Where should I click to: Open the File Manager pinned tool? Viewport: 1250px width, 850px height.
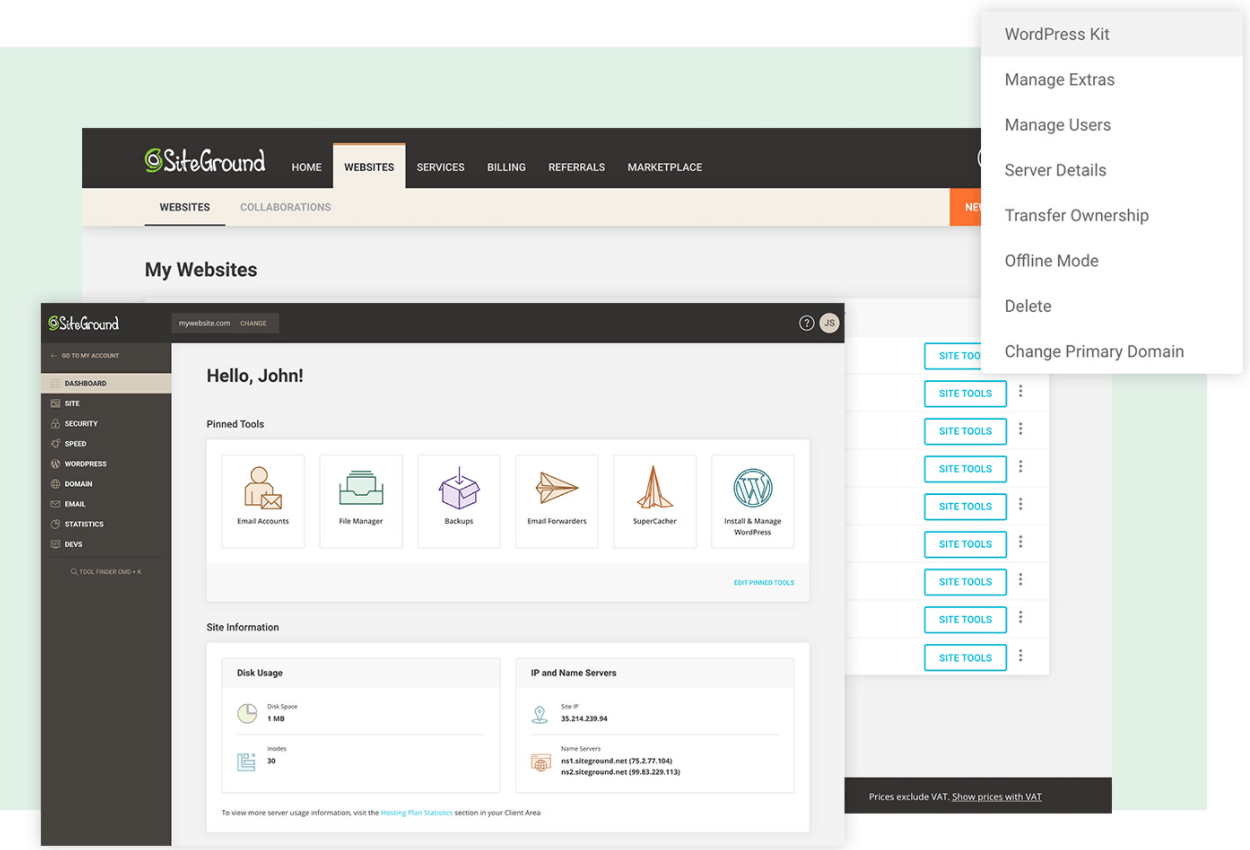tap(361, 501)
